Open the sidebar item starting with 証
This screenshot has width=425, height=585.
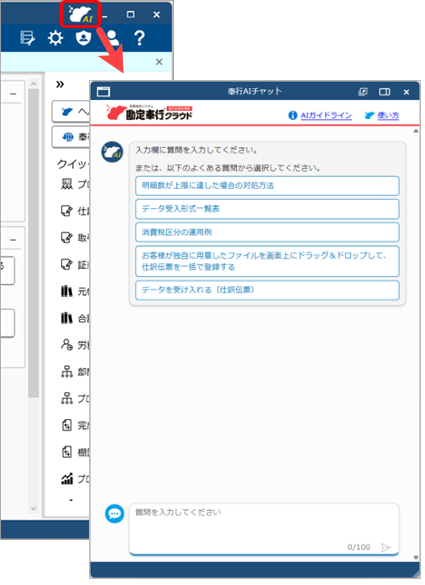coord(75,265)
